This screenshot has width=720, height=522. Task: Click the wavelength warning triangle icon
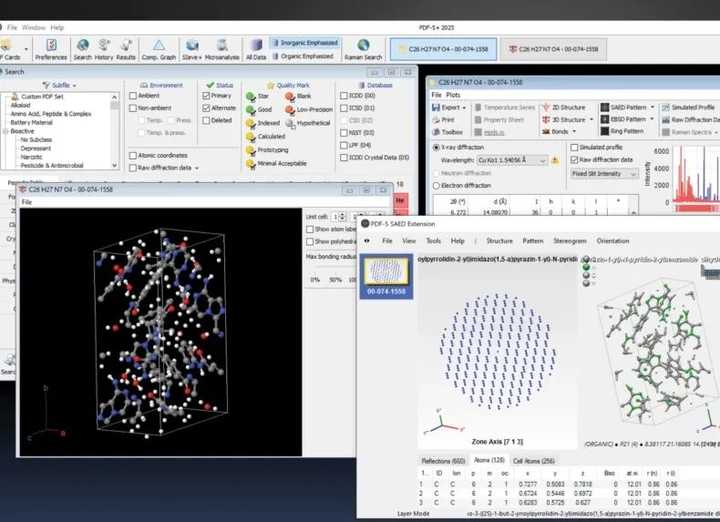pos(555,161)
